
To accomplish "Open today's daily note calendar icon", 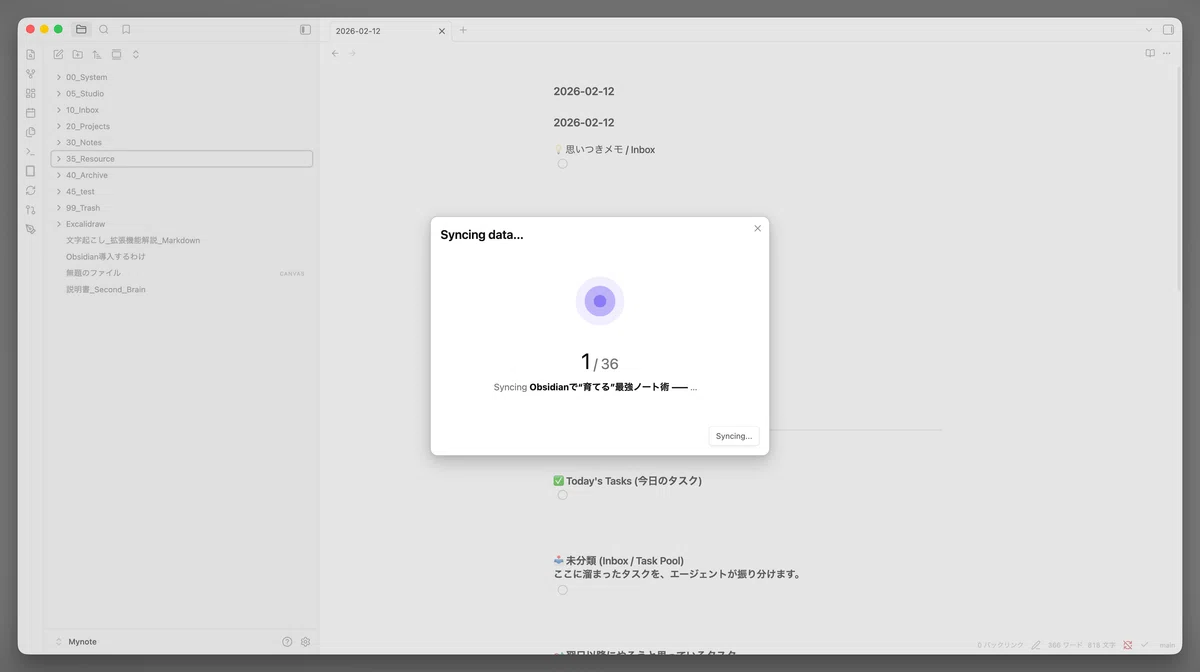I will [31, 112].
